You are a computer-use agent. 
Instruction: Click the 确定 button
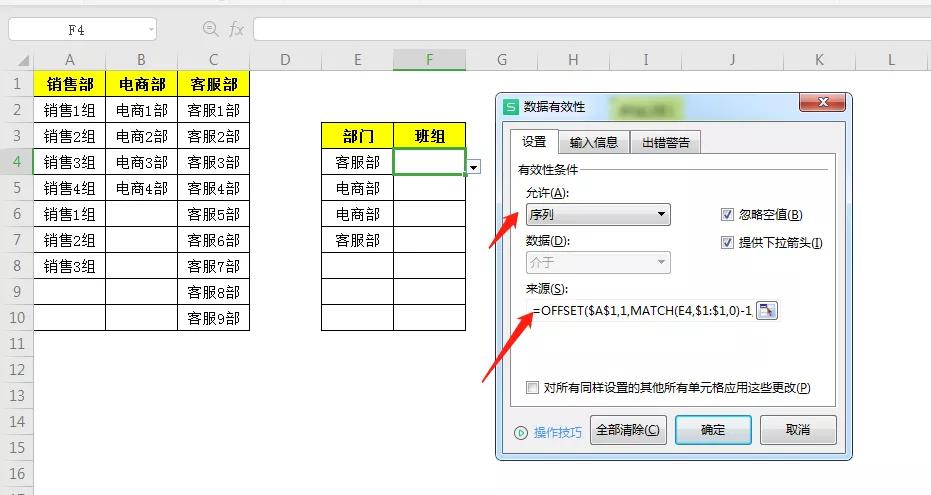(x=713, y=430)
